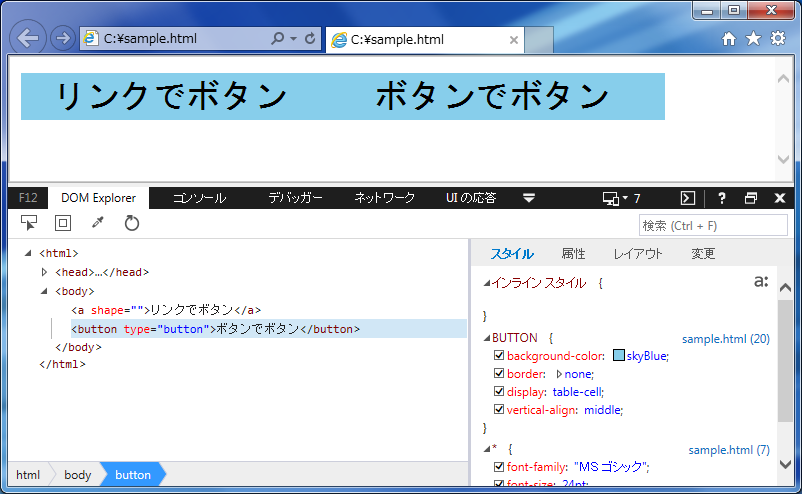802x494 pixels.
Task: Click the button breadcrumb
Action: point(132,475)
